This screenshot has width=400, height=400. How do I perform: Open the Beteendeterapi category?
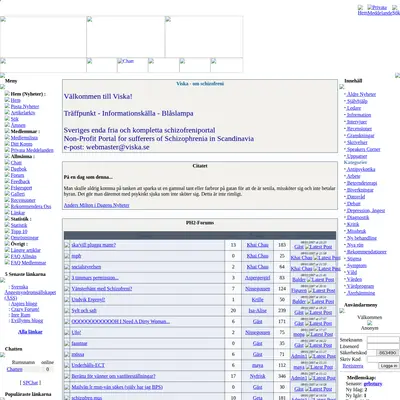362,183
